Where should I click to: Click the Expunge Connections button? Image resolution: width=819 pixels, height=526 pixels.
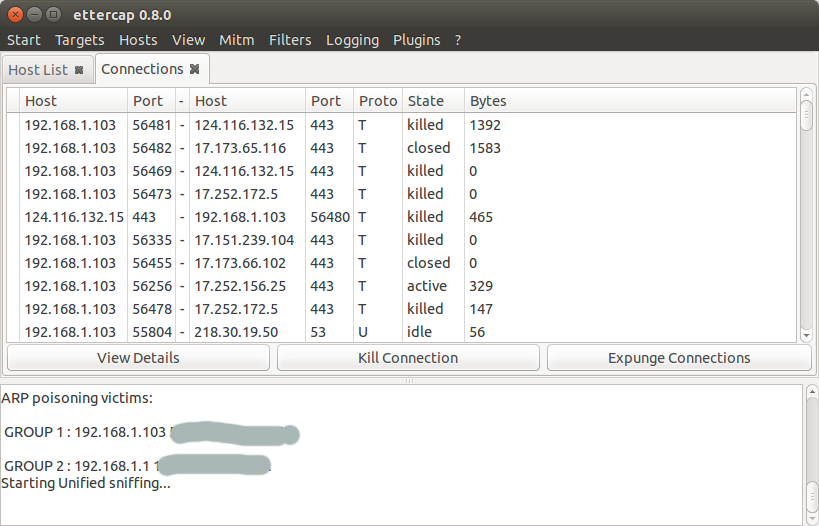pos(679,358)
